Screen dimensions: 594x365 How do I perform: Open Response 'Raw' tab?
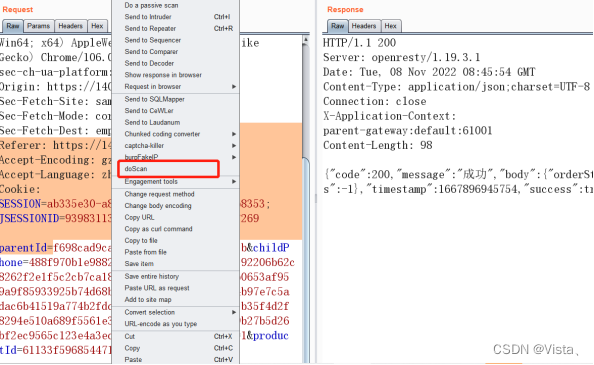click(338, 26)
